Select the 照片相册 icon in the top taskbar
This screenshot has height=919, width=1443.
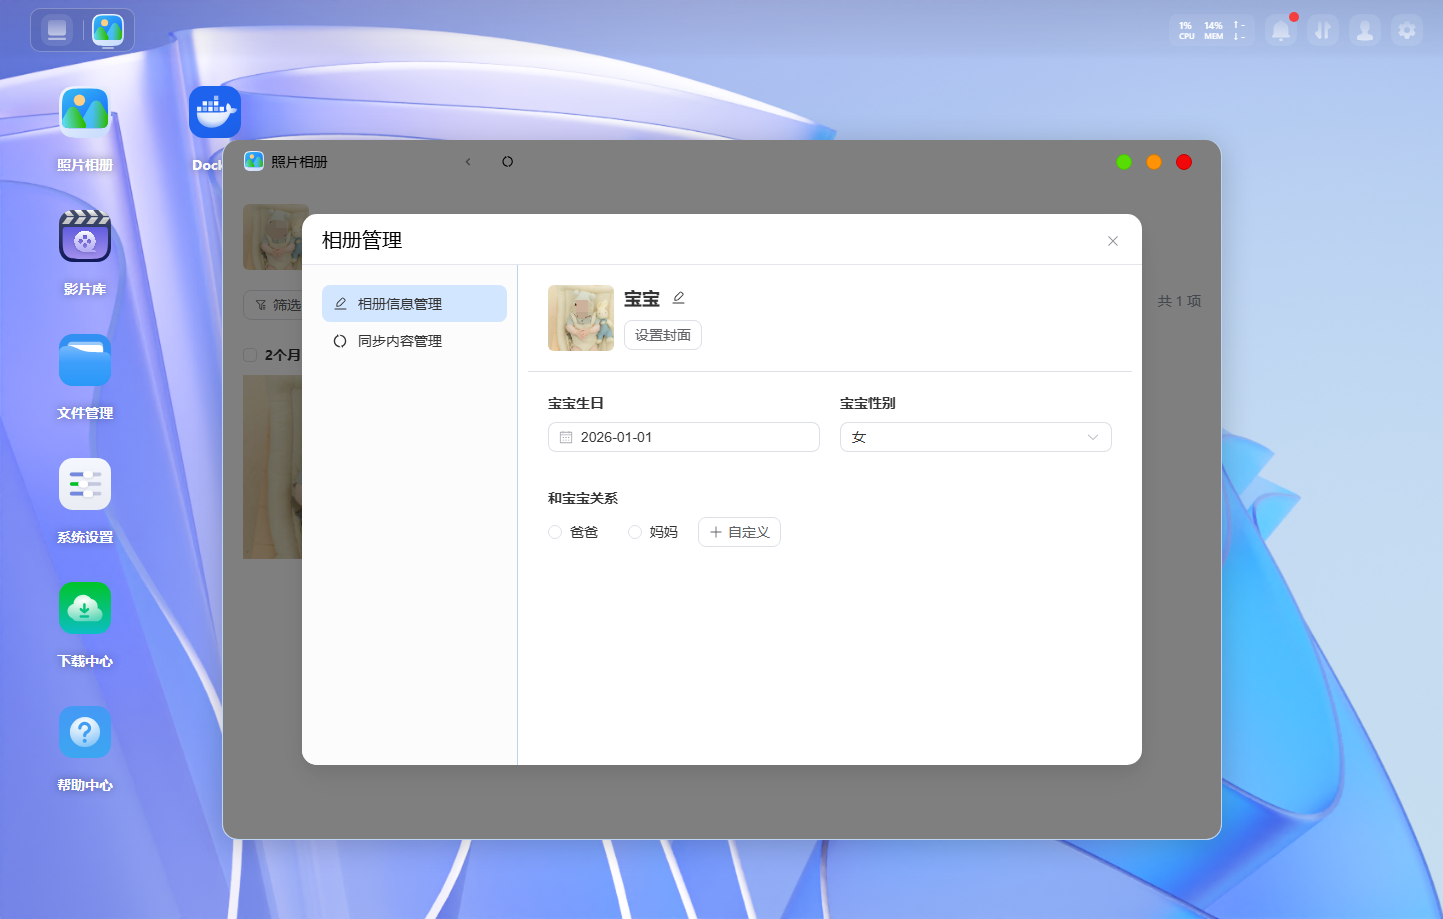point(108,30)
